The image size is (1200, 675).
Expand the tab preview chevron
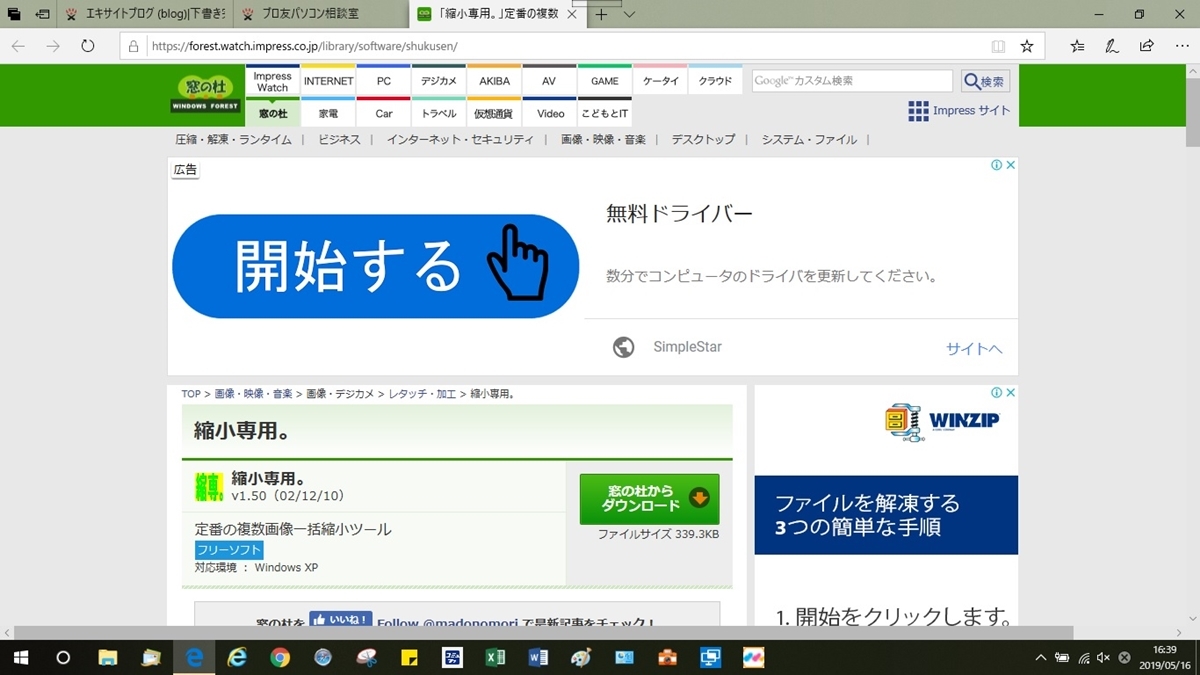click(629, 15)
